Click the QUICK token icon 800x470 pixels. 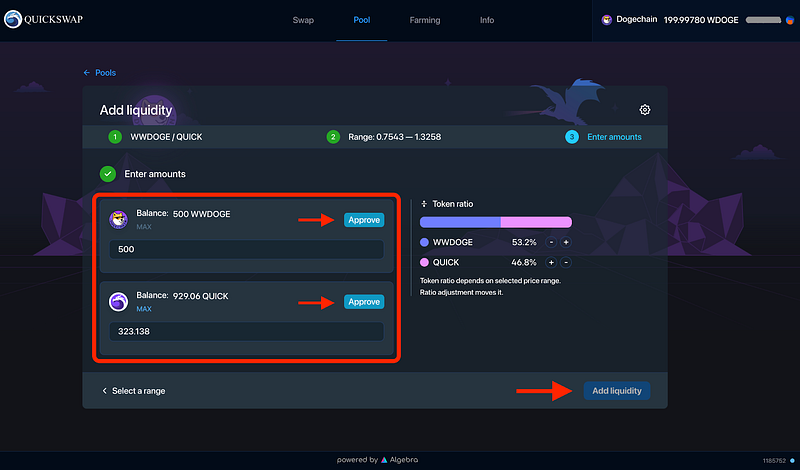[118, 302]
